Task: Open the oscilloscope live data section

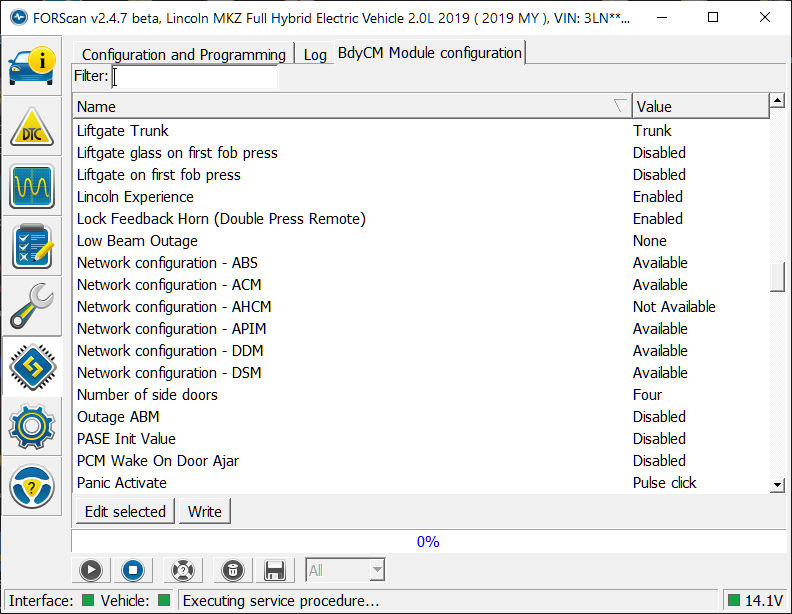Action: (31, 187)
